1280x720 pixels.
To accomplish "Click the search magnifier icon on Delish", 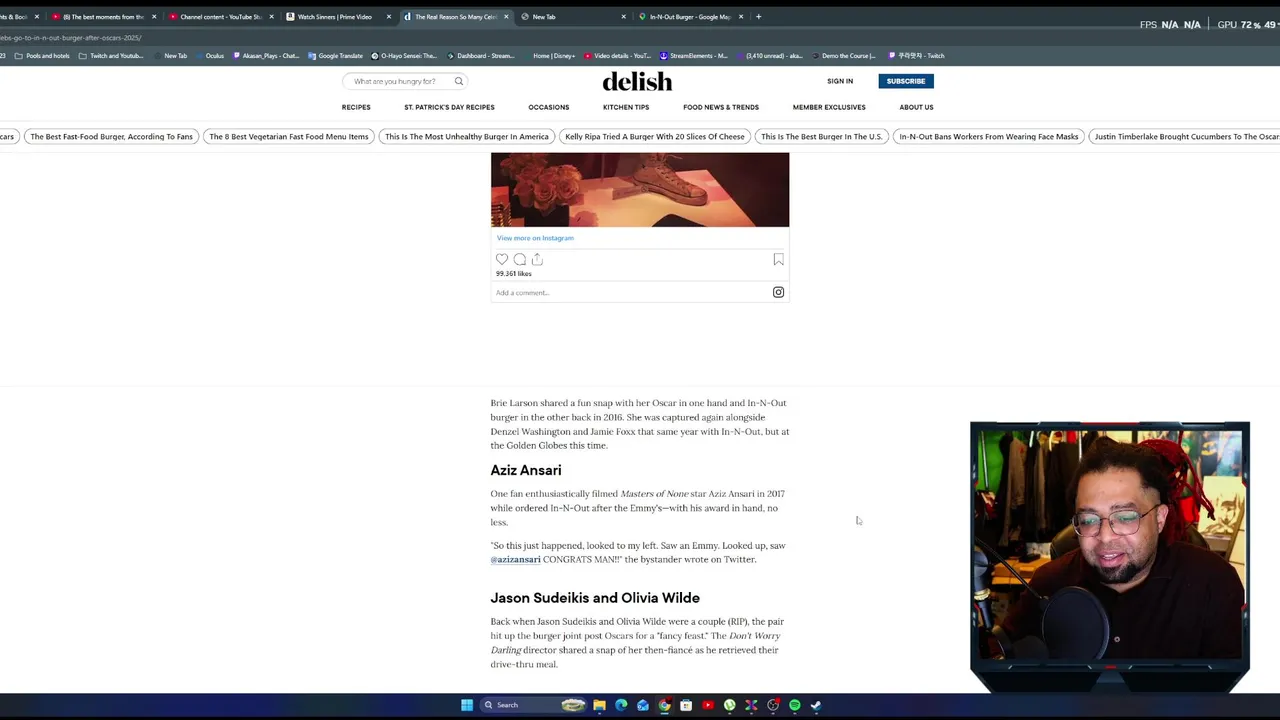I will (x=459, y=81).
